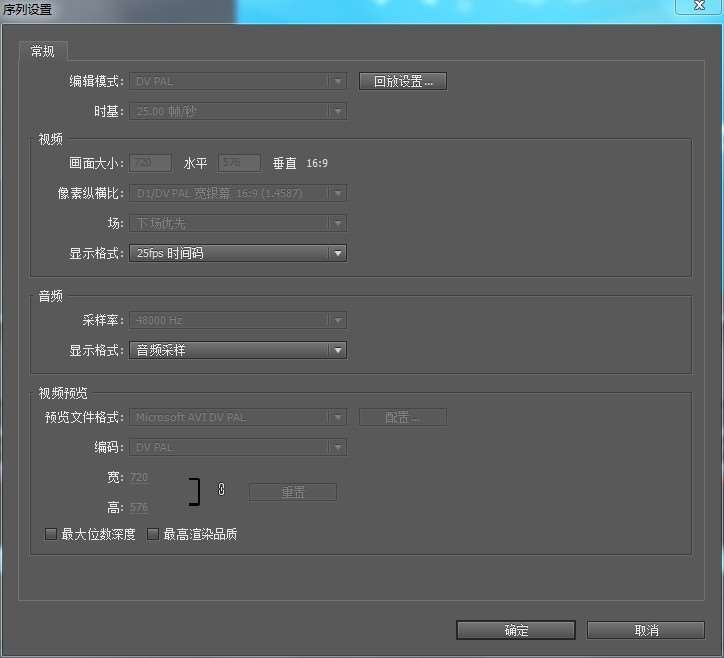Click the 画面大小 horizontal 720 field
Image resolution: width=724 pixels, height=658 pixels.
(x=150, y=163)
